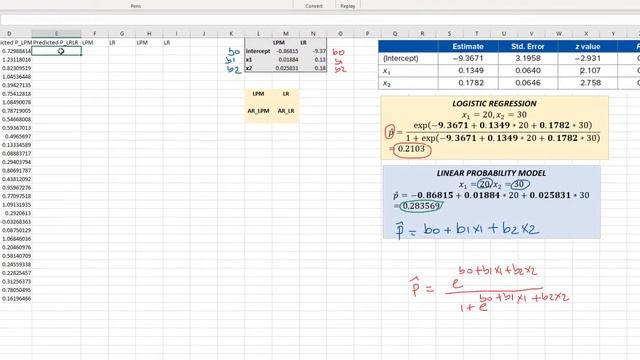Select cell with value 1.09131935
Screen dimensions: 640x360
[16, 205]
